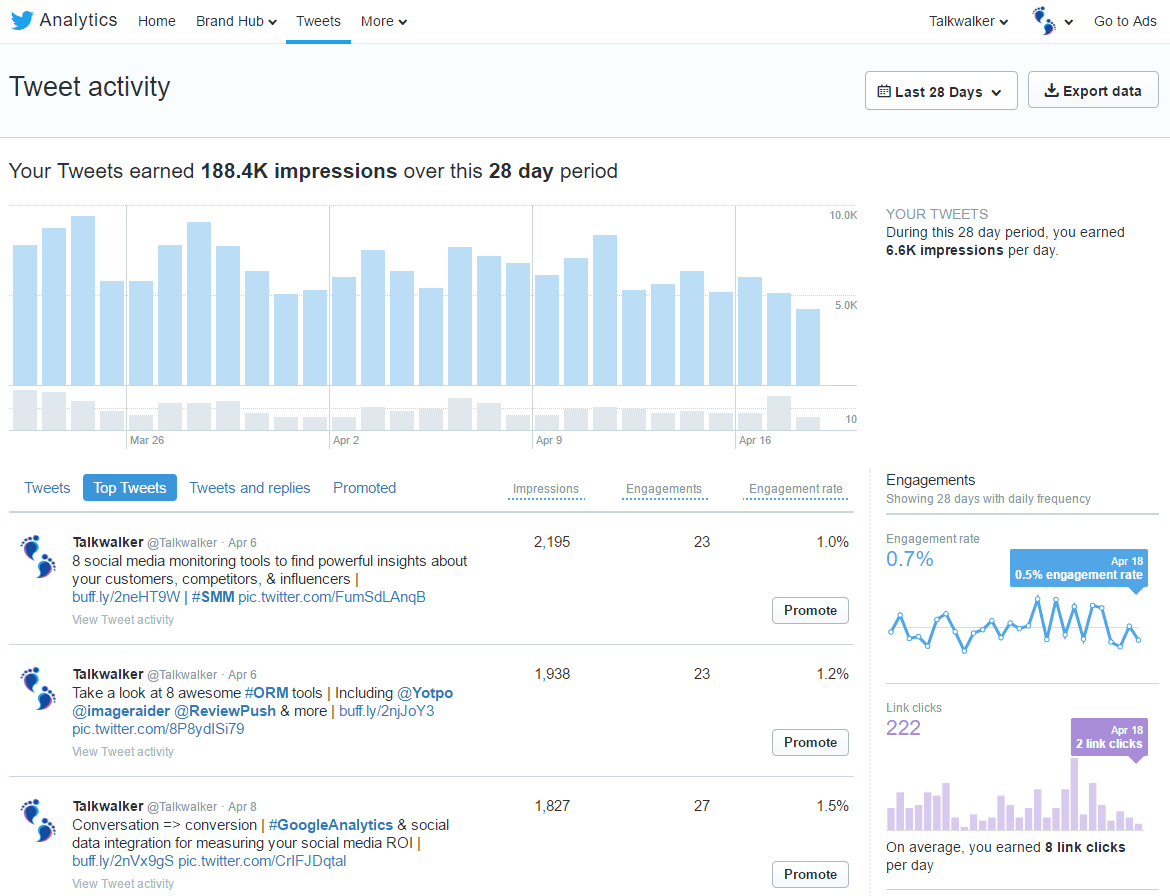Click the Talkwalker avatar on the Apr 8 tweet
The image size is (1170, 896).
(37, 823)
